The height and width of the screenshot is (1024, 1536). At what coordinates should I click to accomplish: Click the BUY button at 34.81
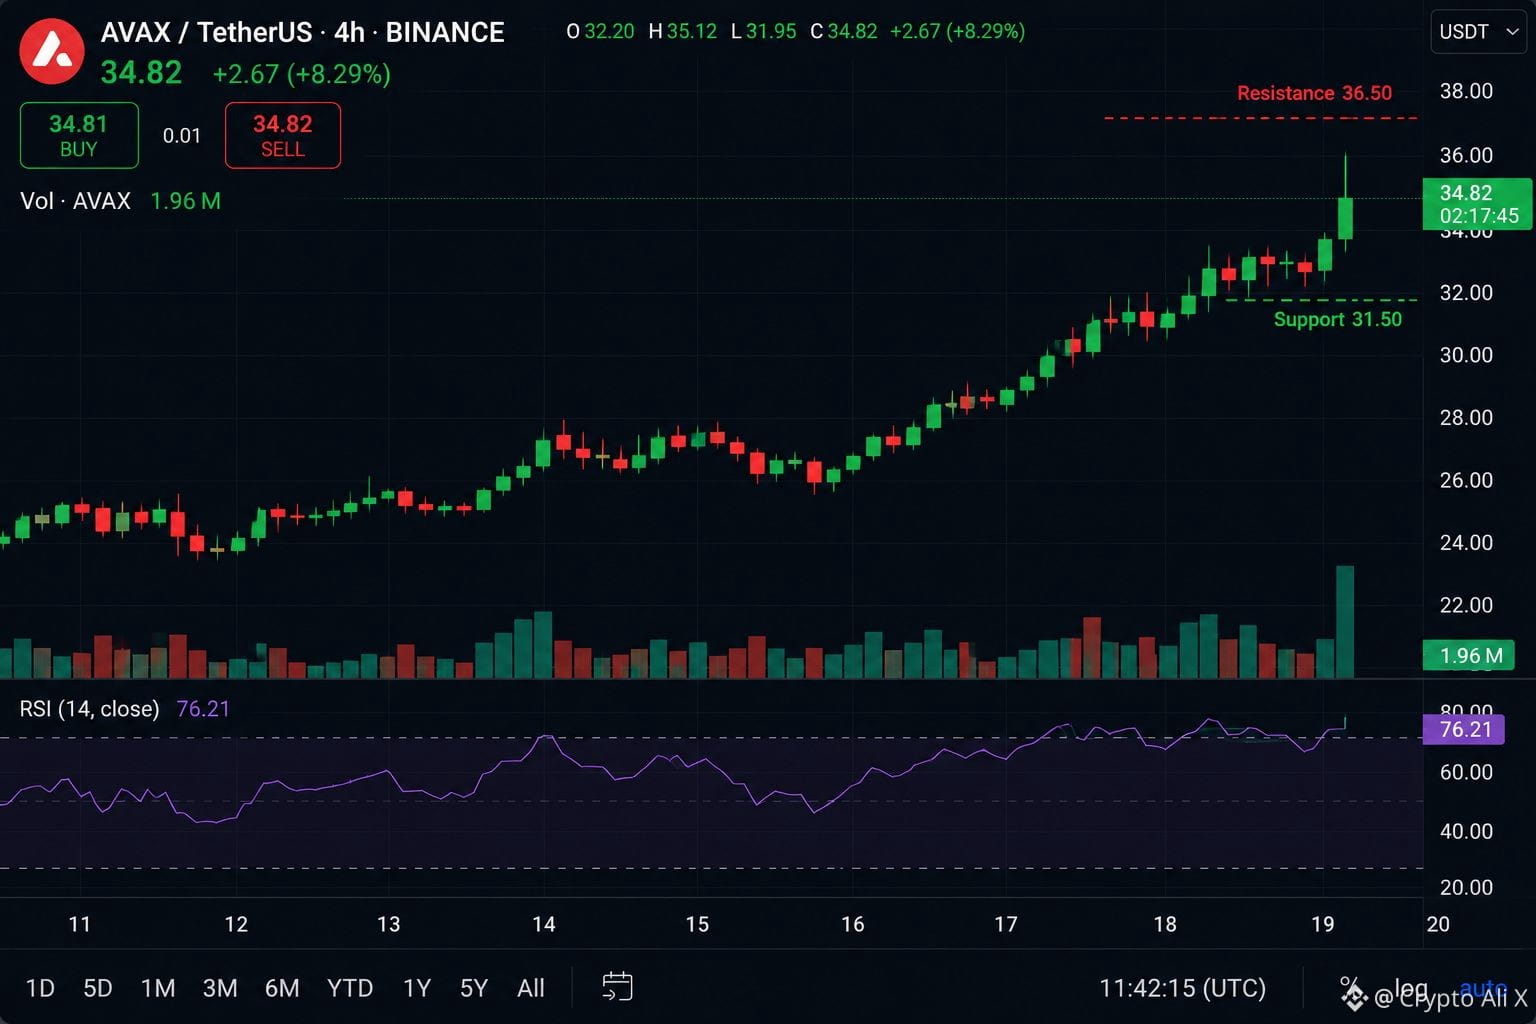point(79,135)
